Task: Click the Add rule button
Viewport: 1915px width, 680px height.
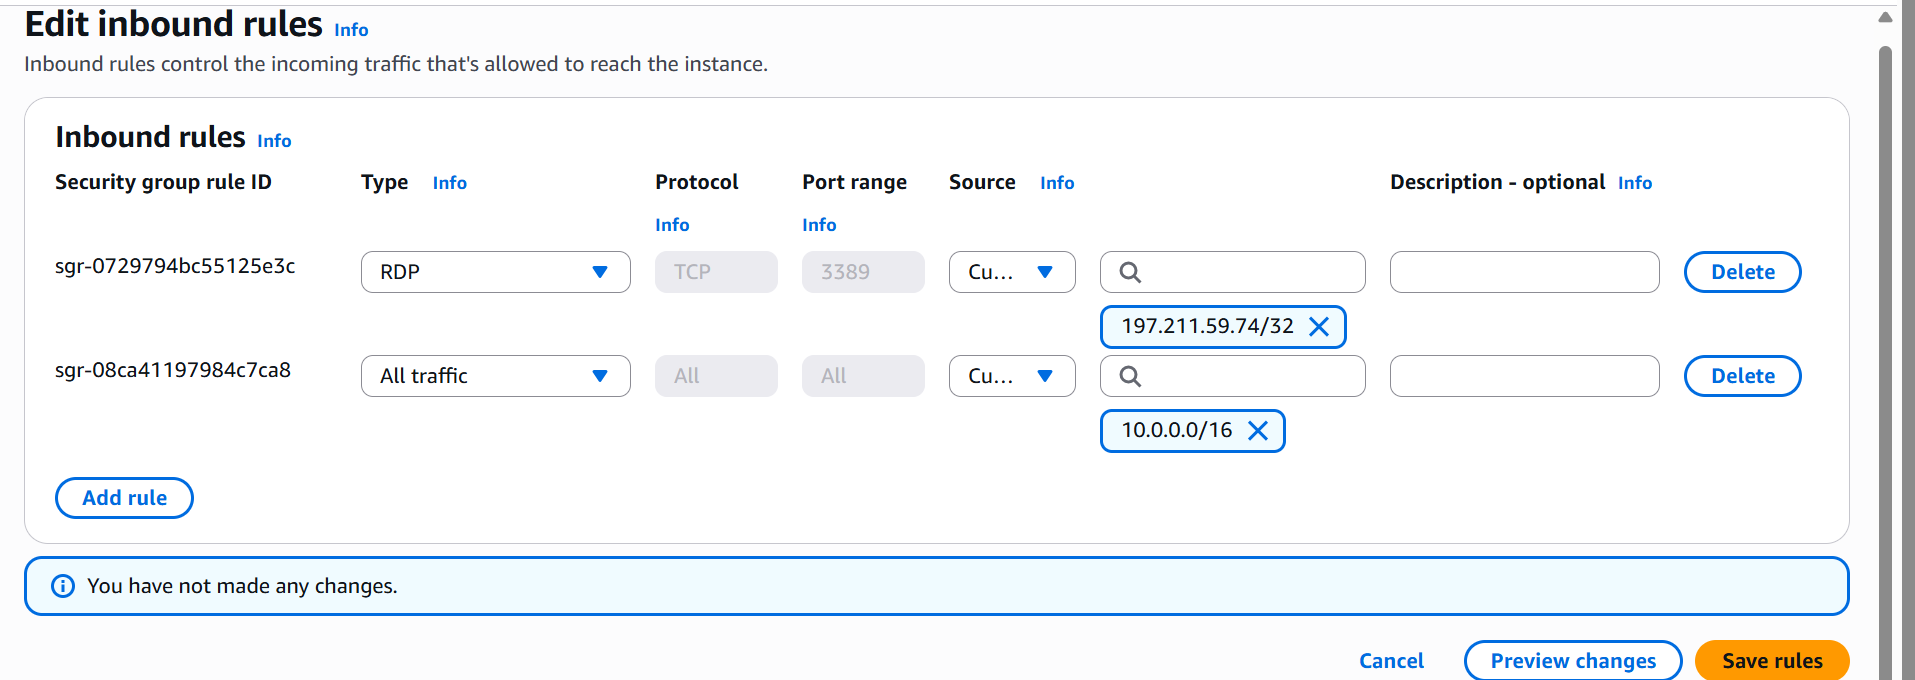Action: (124, 498)
